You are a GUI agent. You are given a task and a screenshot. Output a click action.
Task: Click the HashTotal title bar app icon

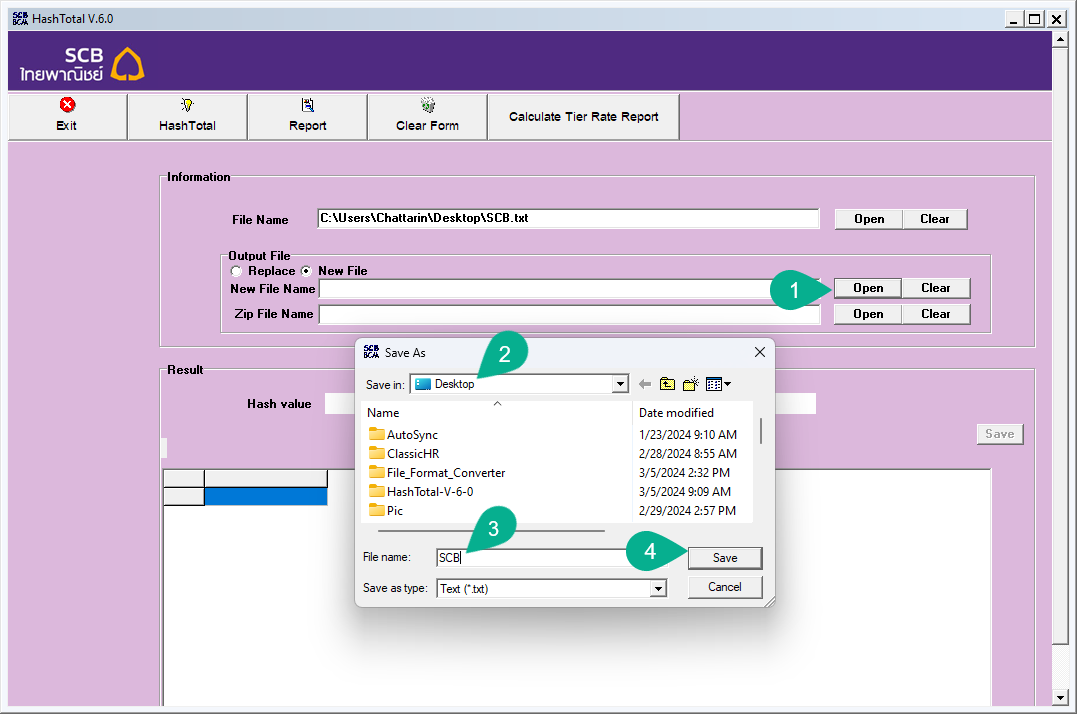pyautogui.click(x=20, y=19)
